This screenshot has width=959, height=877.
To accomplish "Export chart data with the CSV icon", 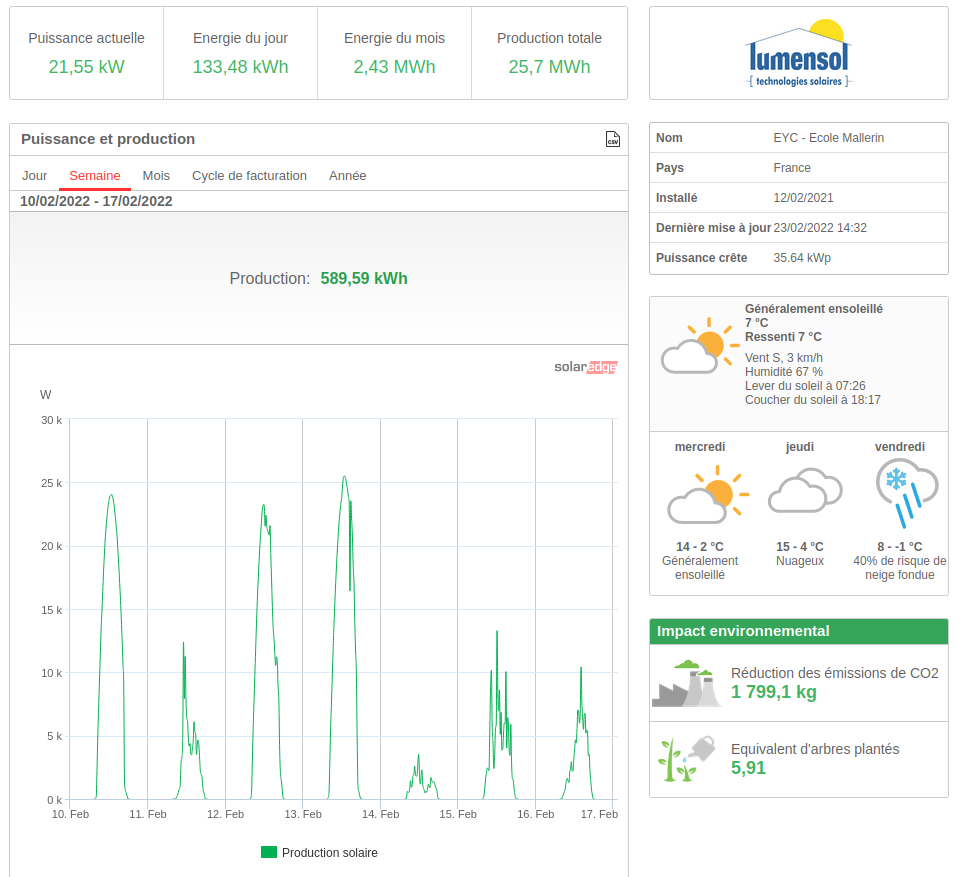I will tap(612, 139).
